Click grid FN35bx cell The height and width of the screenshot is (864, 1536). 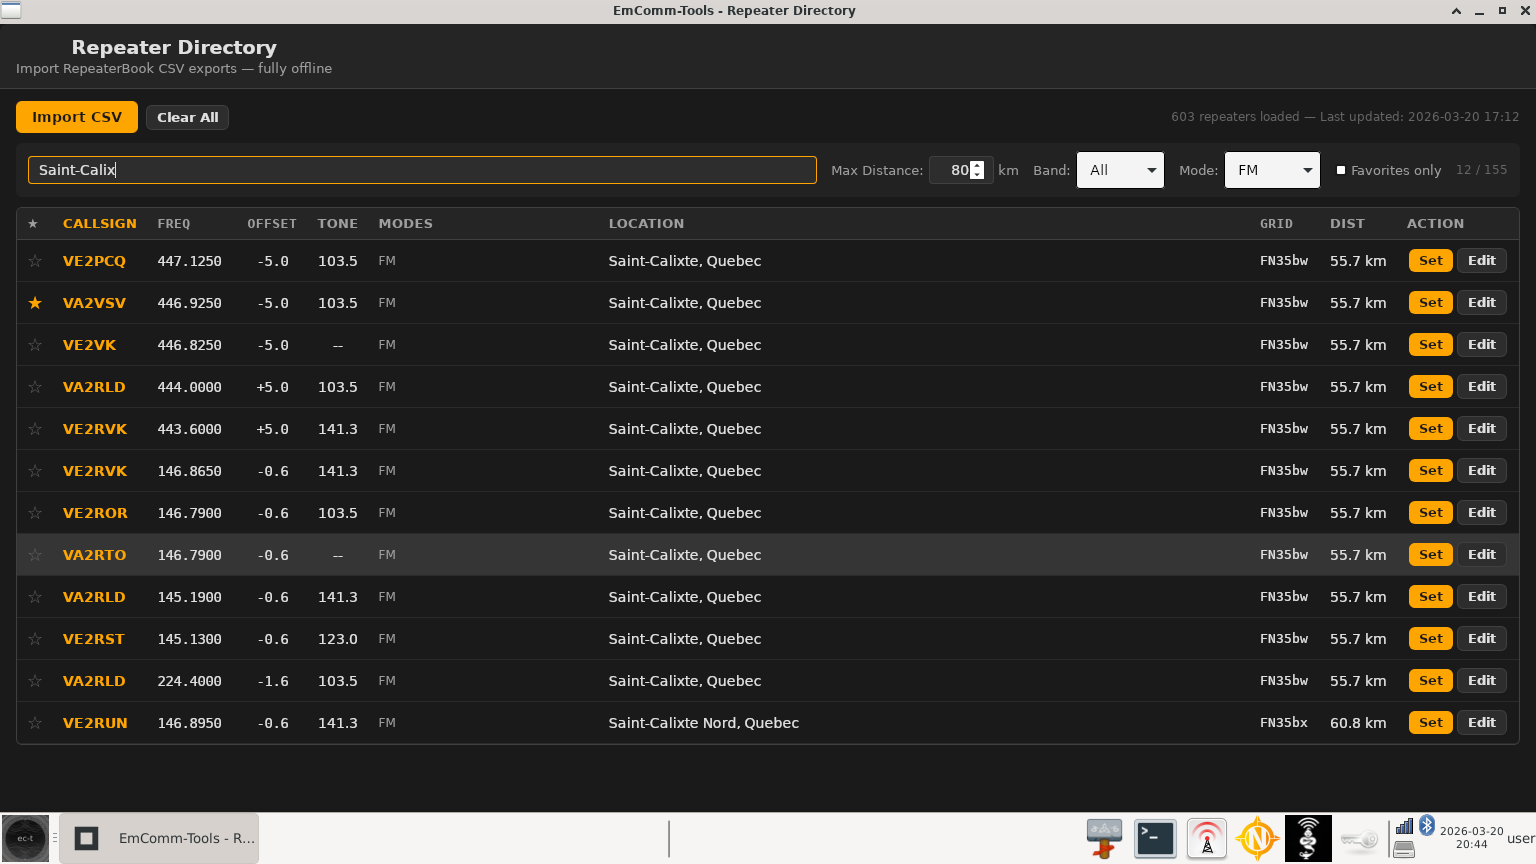click(x=1283, y=723)
